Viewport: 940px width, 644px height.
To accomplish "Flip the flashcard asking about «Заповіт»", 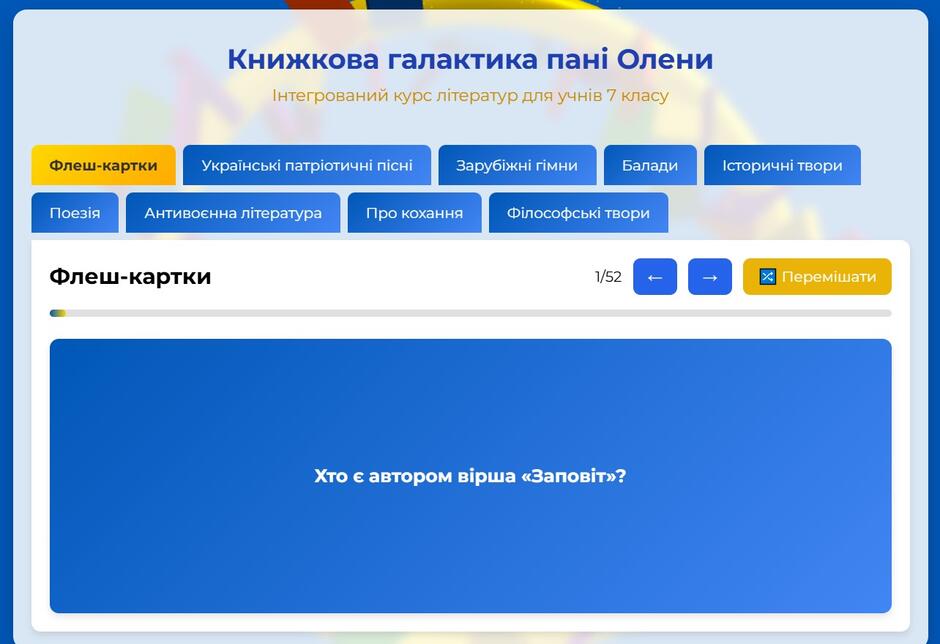I will click(471, 476).
